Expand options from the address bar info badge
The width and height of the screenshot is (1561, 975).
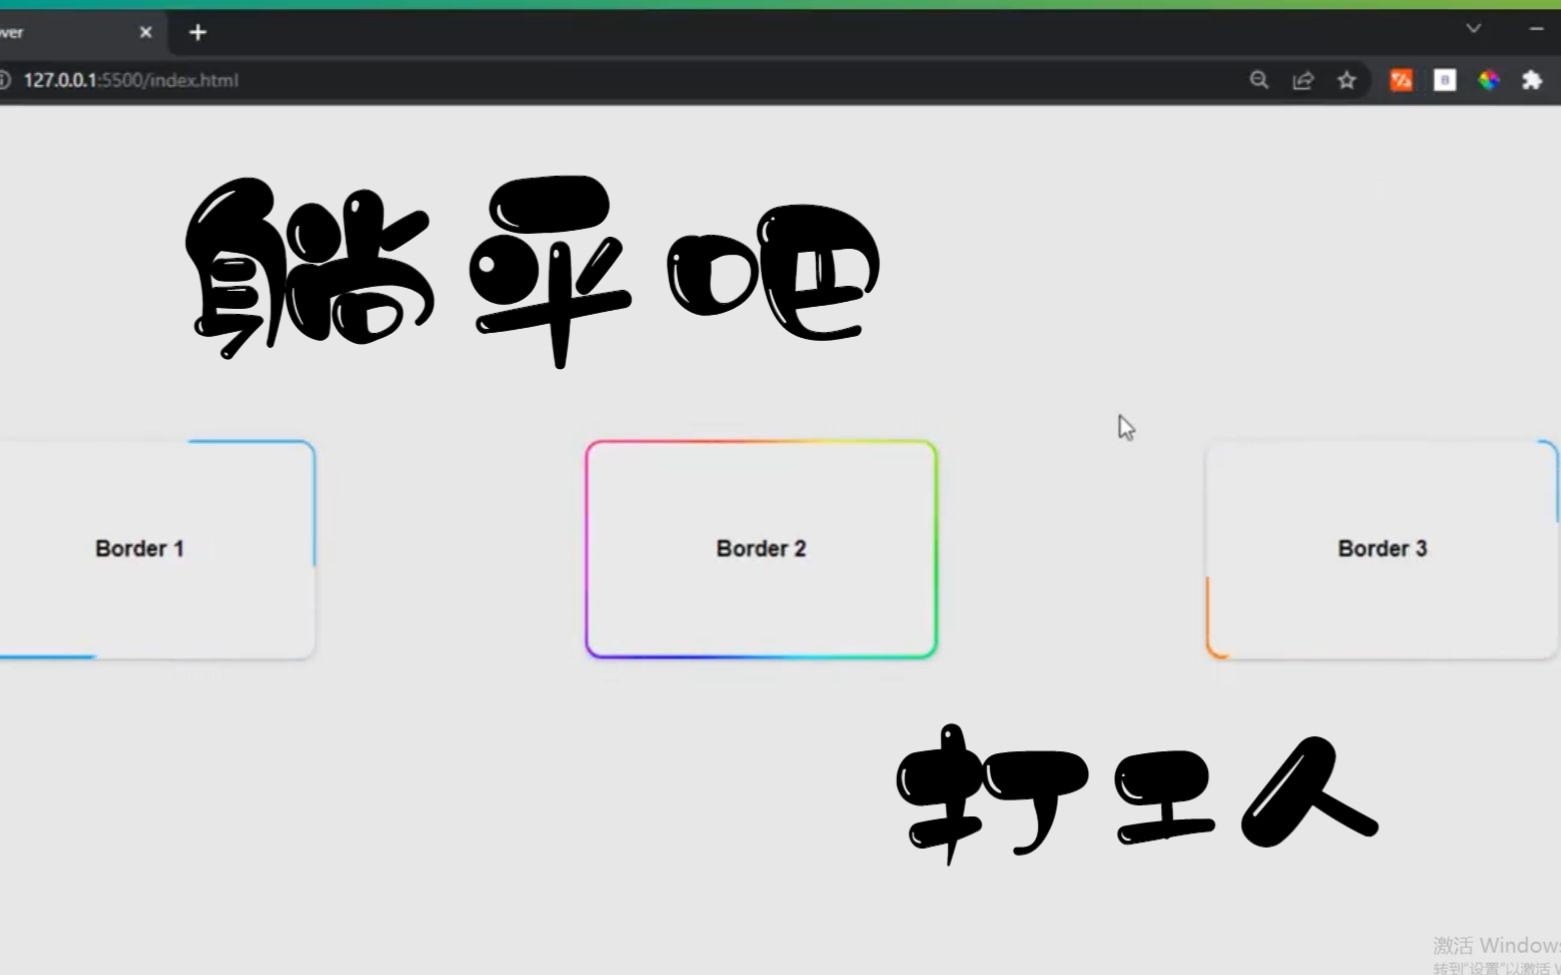6,80
